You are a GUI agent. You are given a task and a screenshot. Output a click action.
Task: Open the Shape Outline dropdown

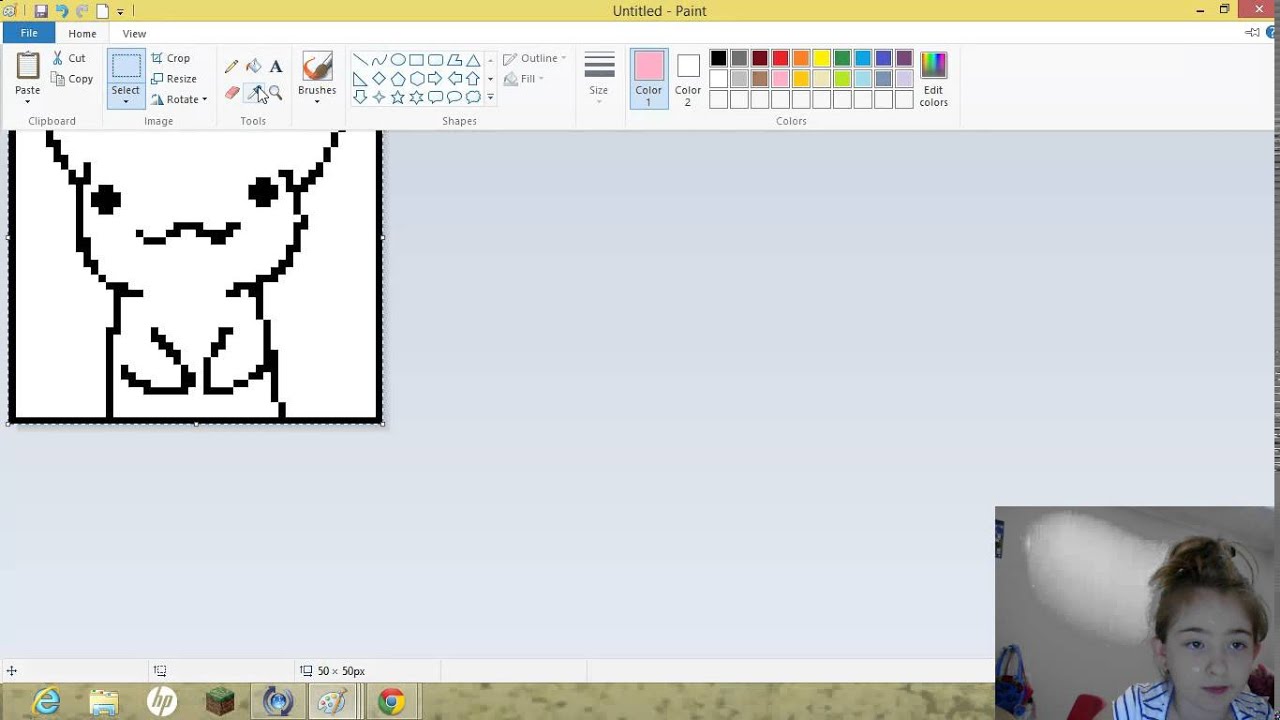click(x=535, y=58)
